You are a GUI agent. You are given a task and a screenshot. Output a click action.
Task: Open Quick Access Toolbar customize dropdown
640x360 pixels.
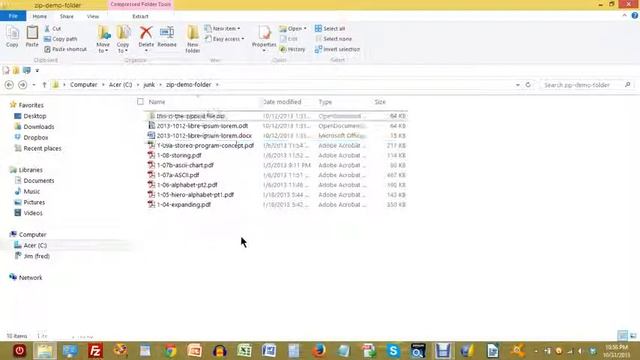pos(37,71)
